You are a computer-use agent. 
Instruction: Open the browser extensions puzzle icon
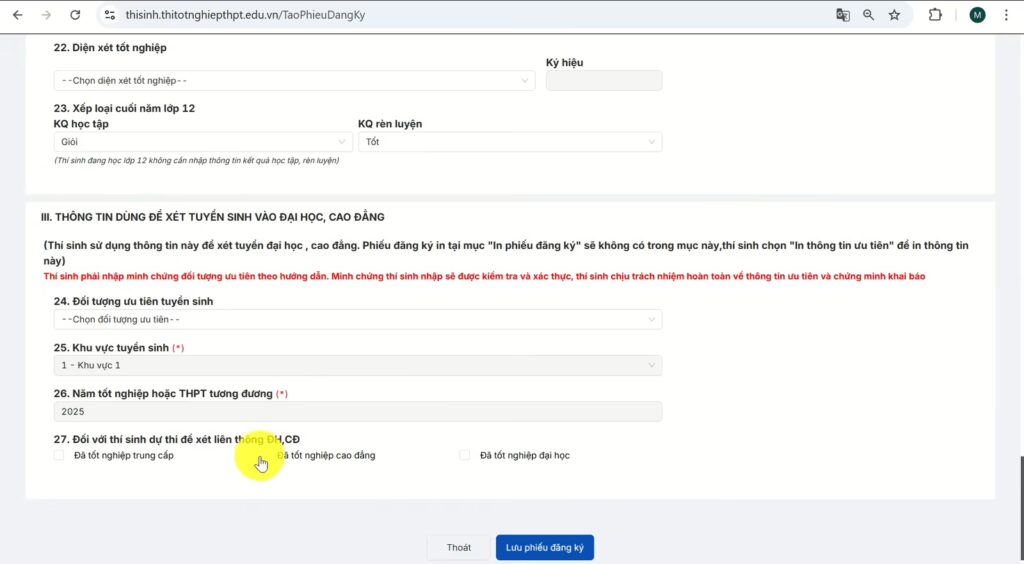pyautogui.click(x=935, y=15)
